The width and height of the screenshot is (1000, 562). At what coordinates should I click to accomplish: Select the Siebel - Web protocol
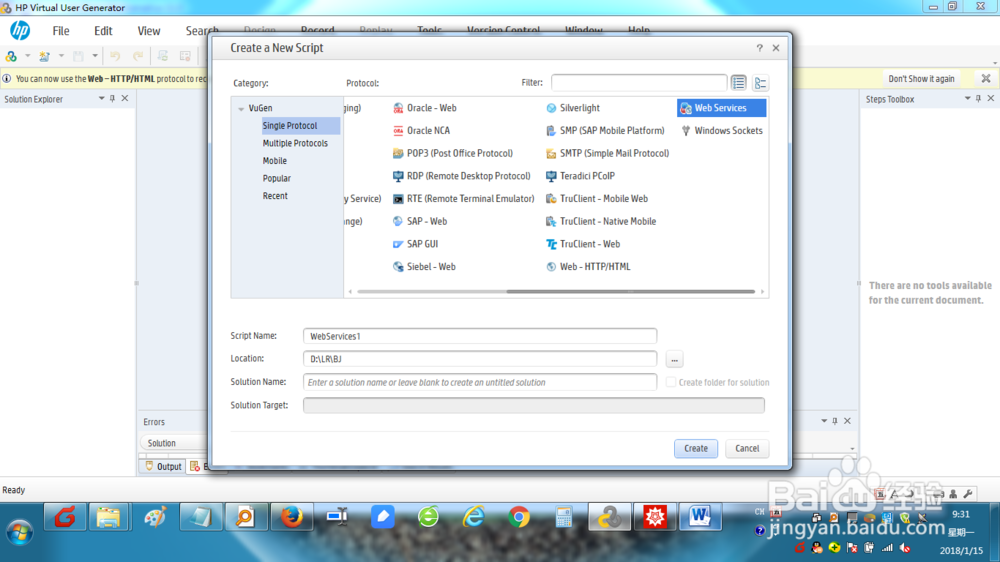tap(424, 267)
